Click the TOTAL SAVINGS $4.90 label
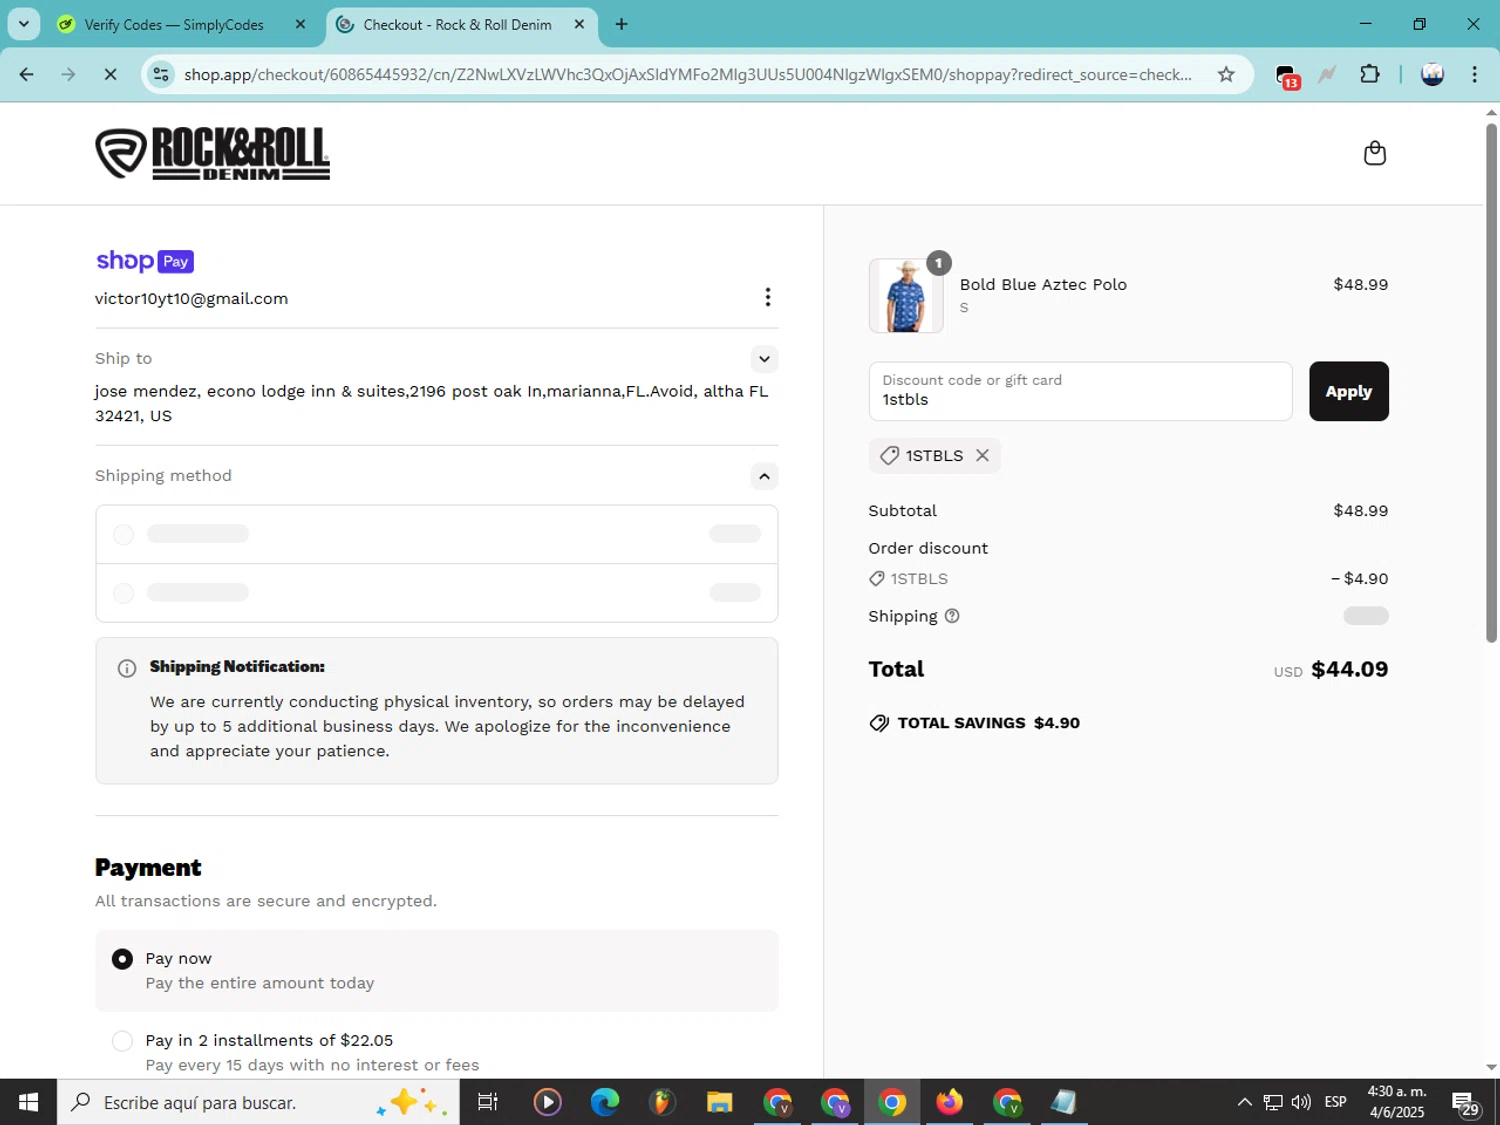 click(x=975, y=723)
